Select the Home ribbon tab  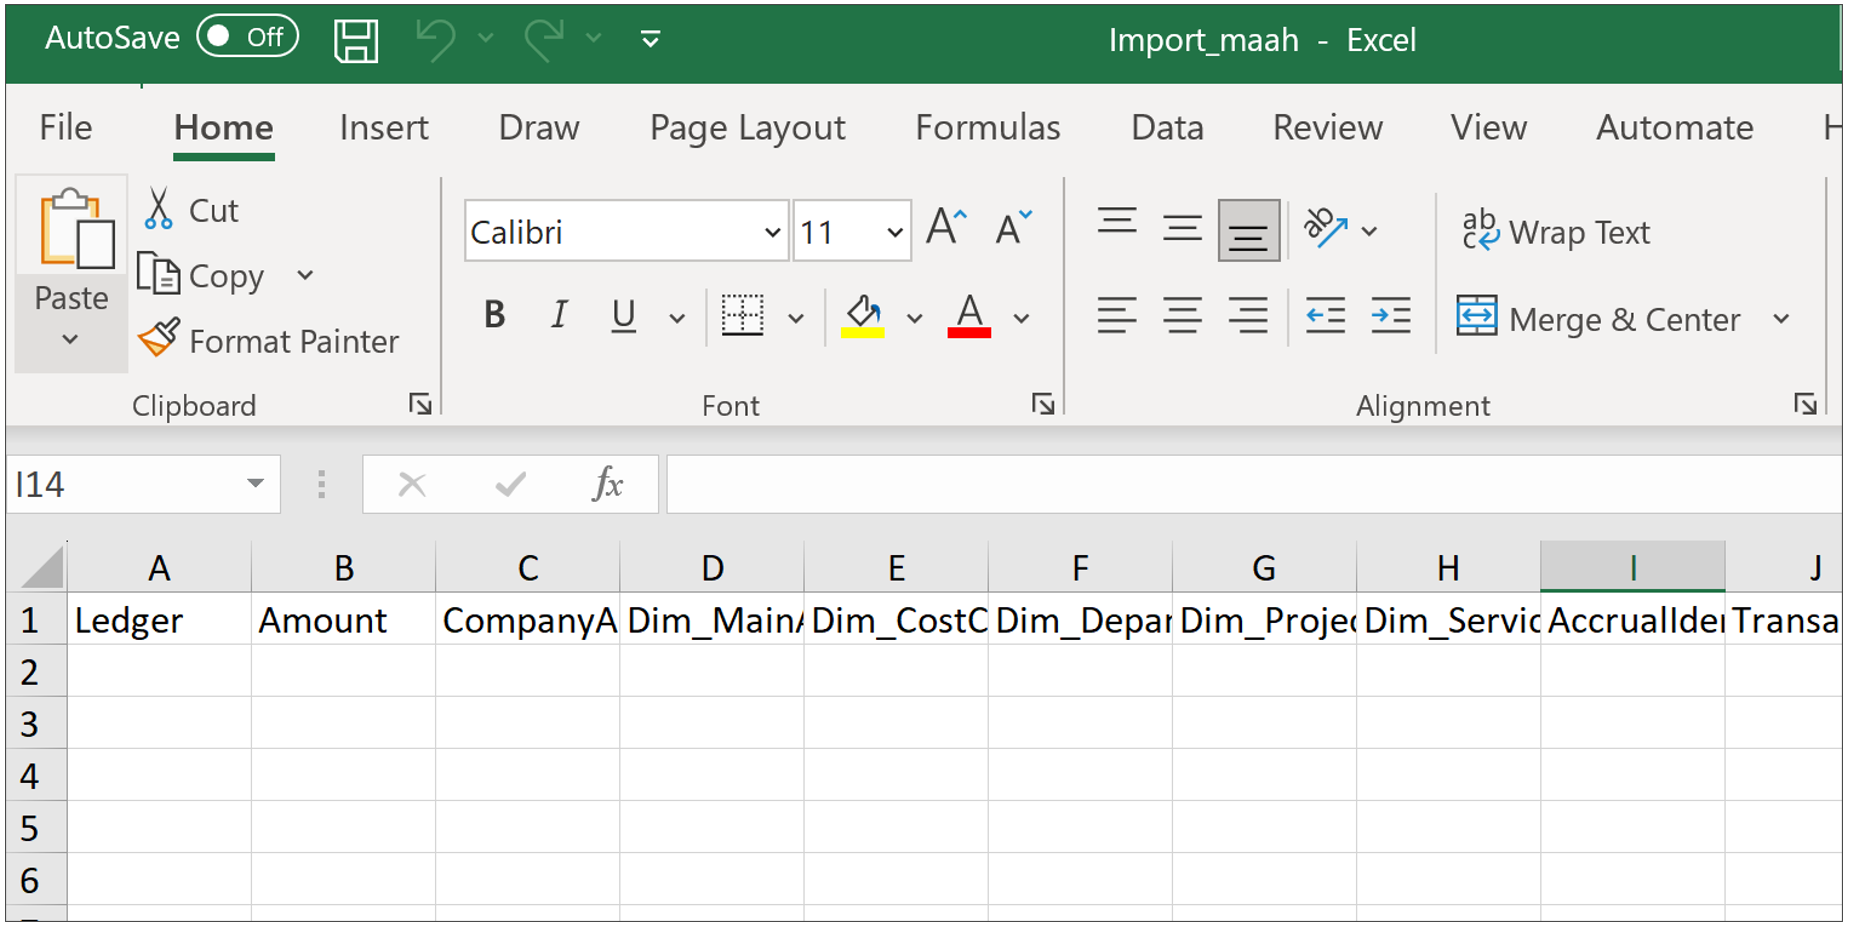[224, 128]
